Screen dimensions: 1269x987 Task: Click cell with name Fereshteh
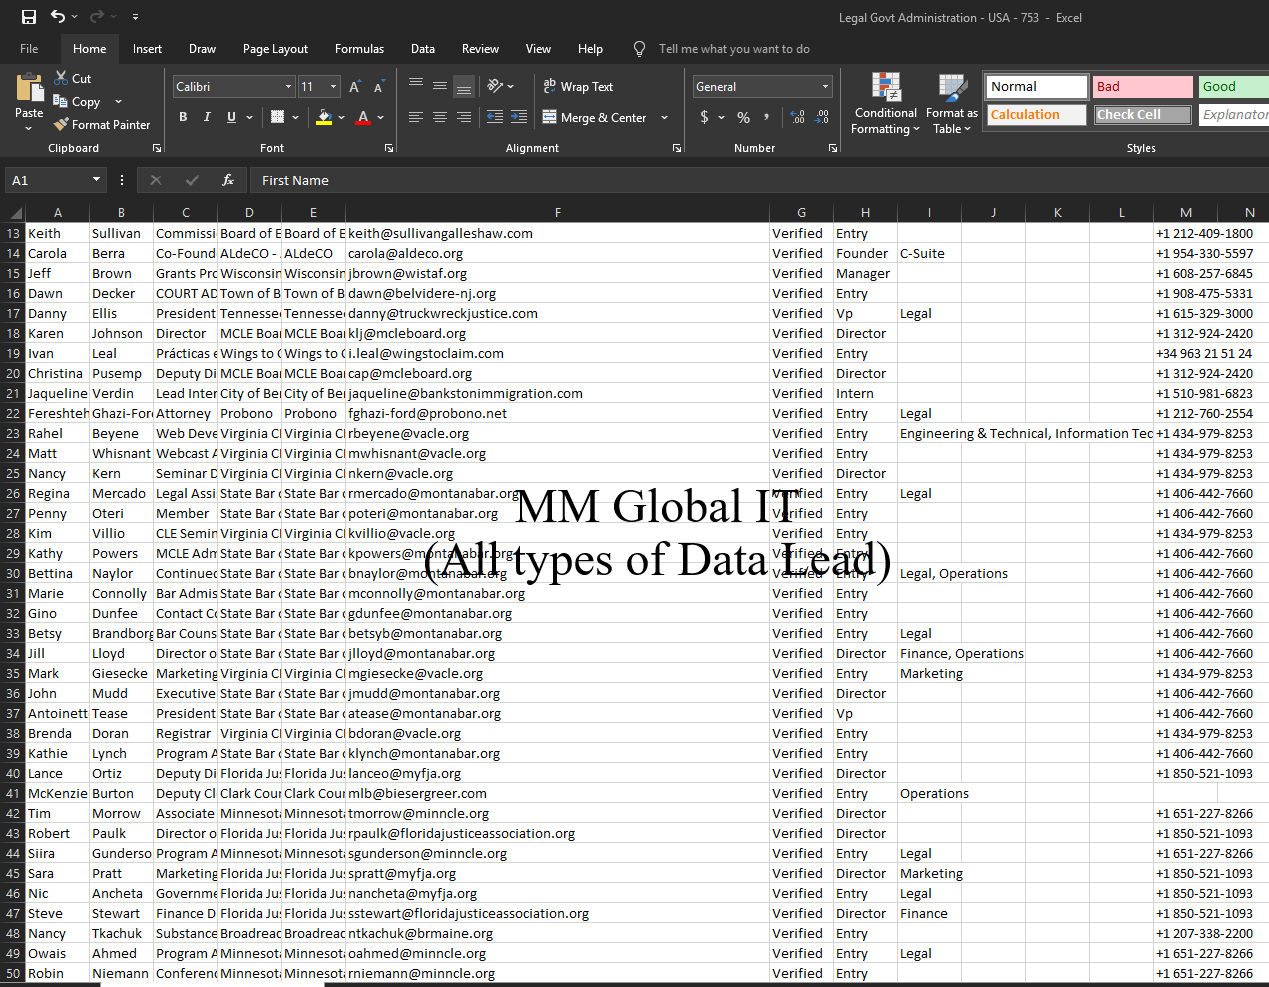(x=57, y=413)
